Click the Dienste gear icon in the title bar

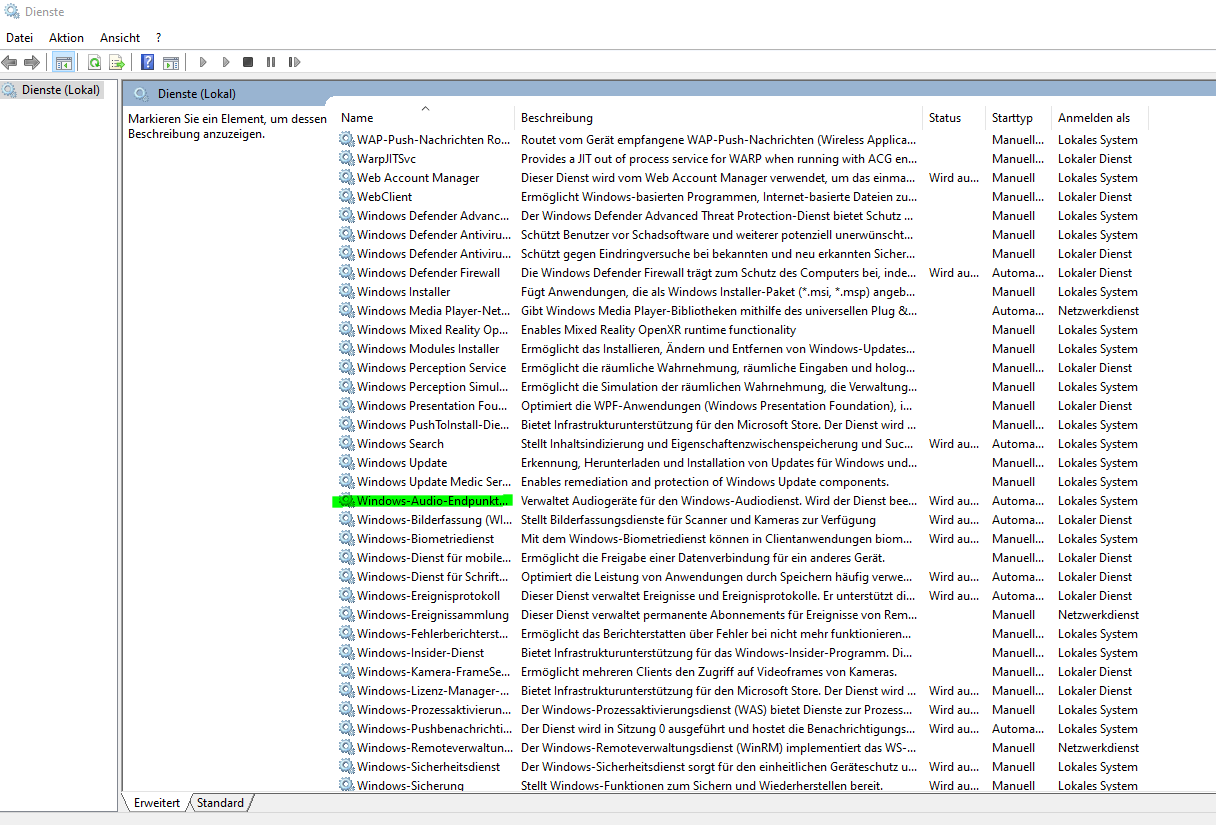click(11, 12)
